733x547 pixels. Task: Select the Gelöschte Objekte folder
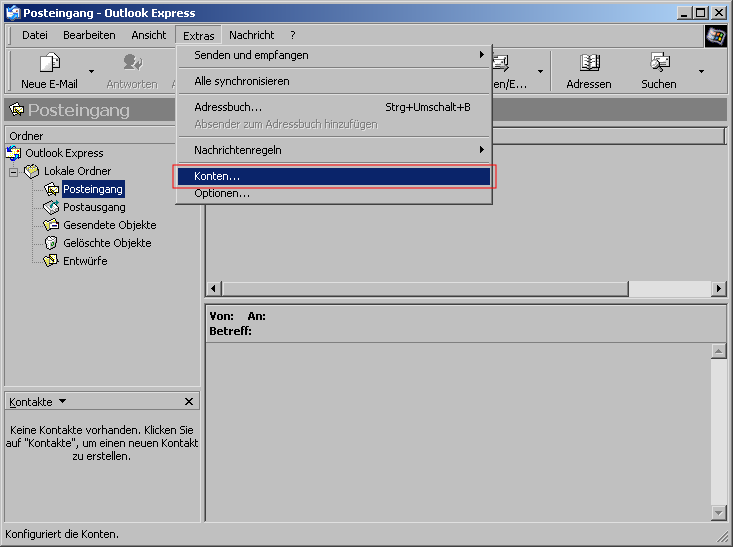pyautogui.click(x=107, y=243)
